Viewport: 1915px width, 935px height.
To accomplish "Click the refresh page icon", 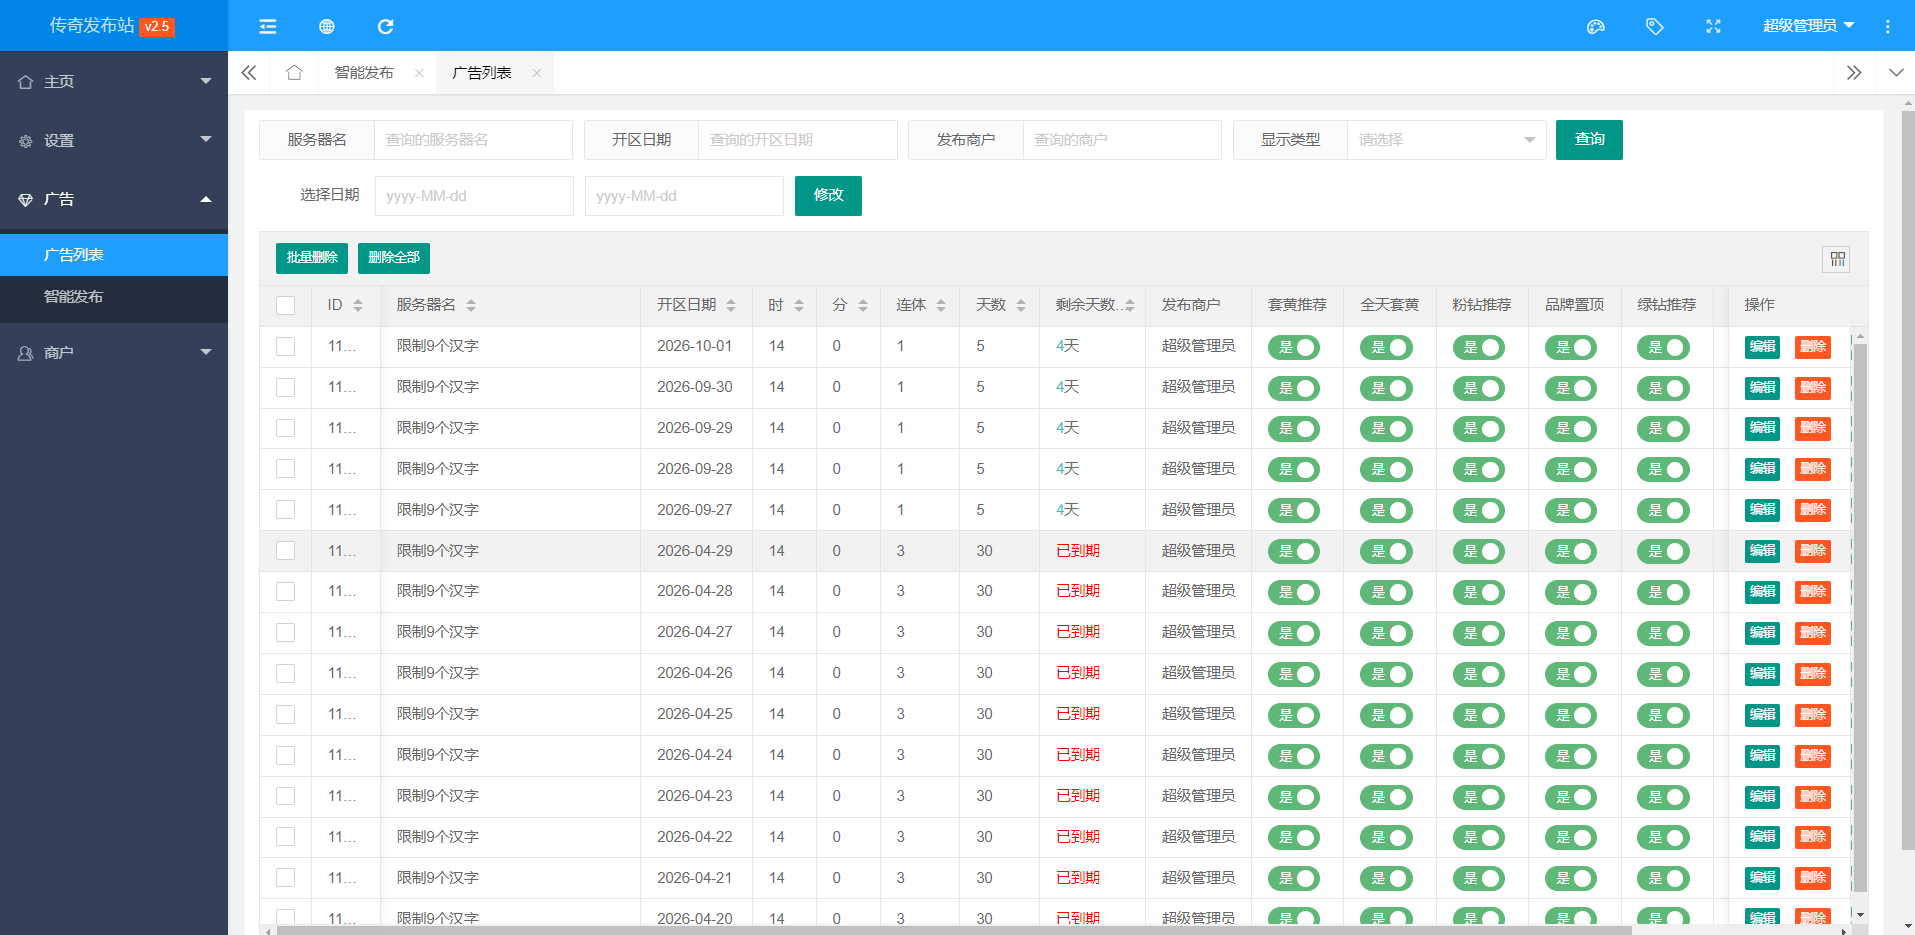I will (385, 27).
